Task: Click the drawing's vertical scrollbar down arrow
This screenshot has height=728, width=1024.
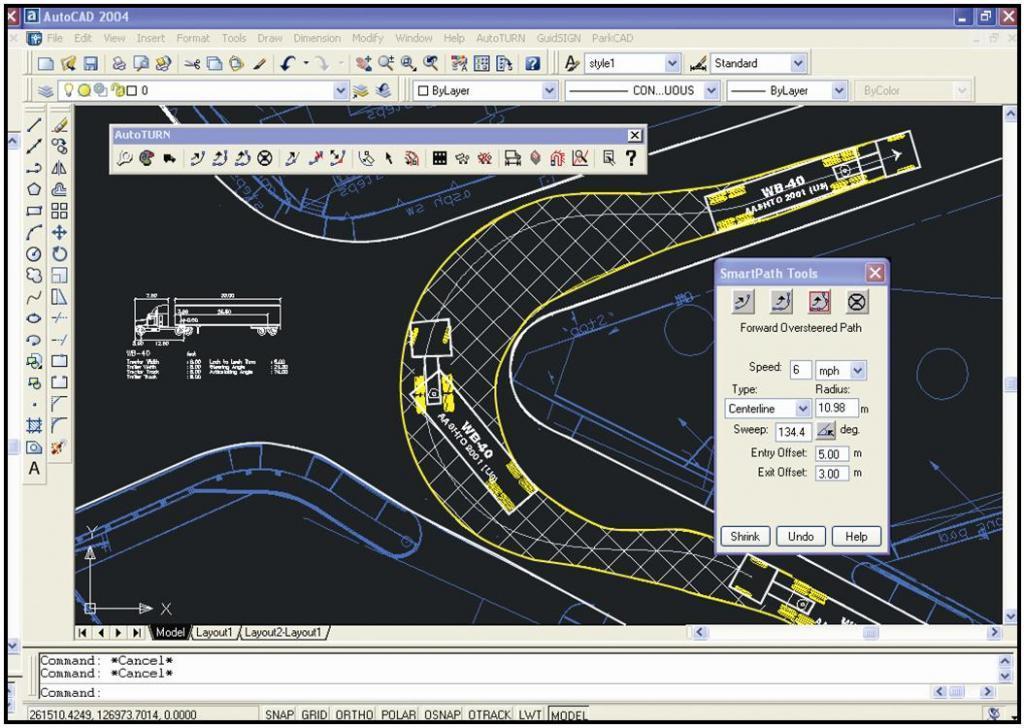Action: pos(1010,616)
